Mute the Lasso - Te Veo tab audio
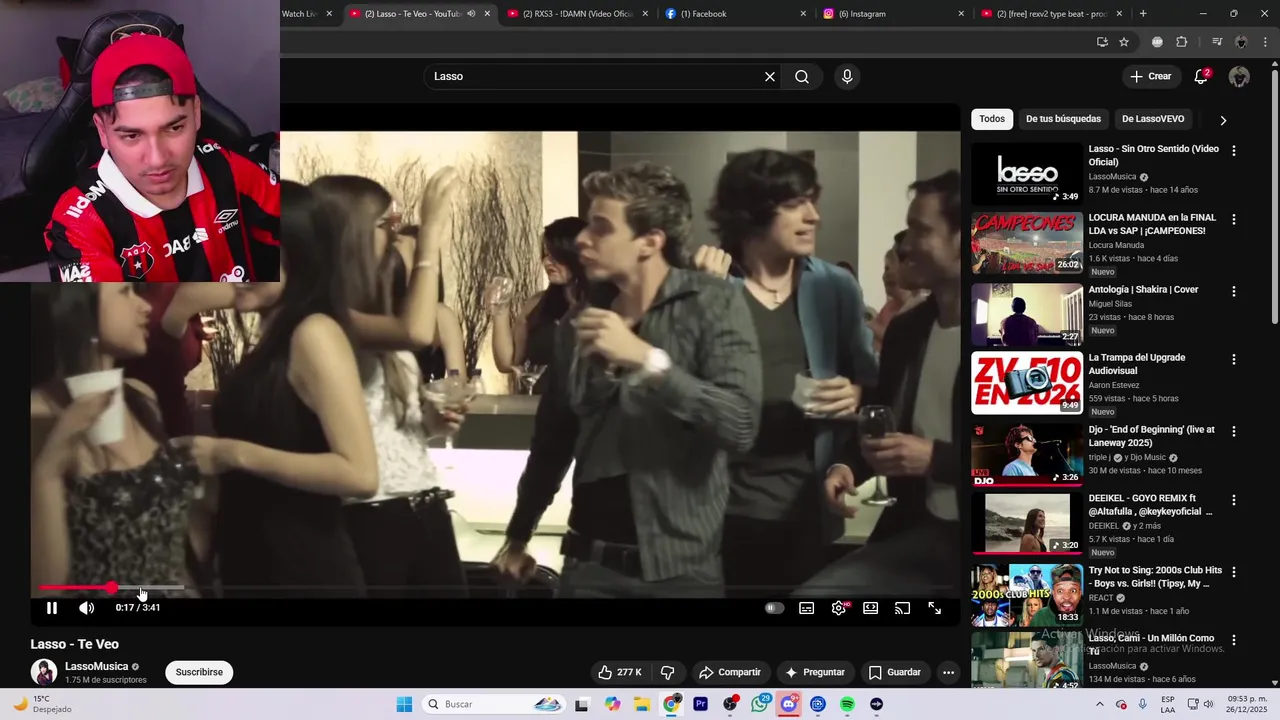Screen dimensions: 1280x720 [x=471, y=14]
